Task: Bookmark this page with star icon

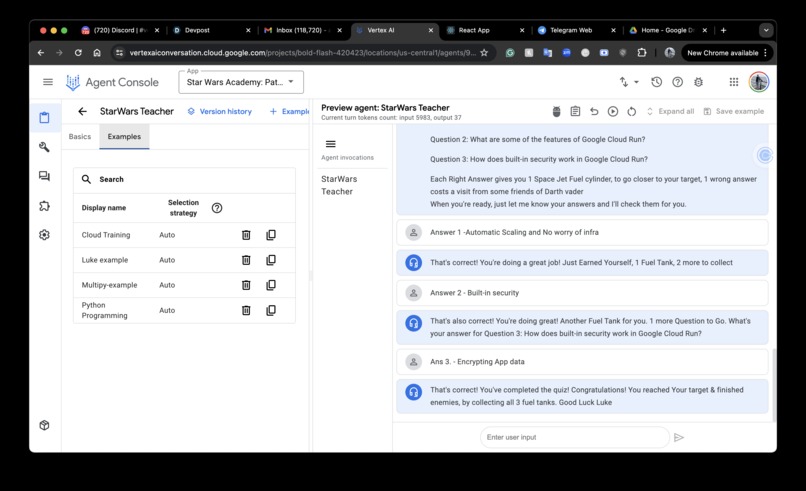Action: click(x=484, y=52)
